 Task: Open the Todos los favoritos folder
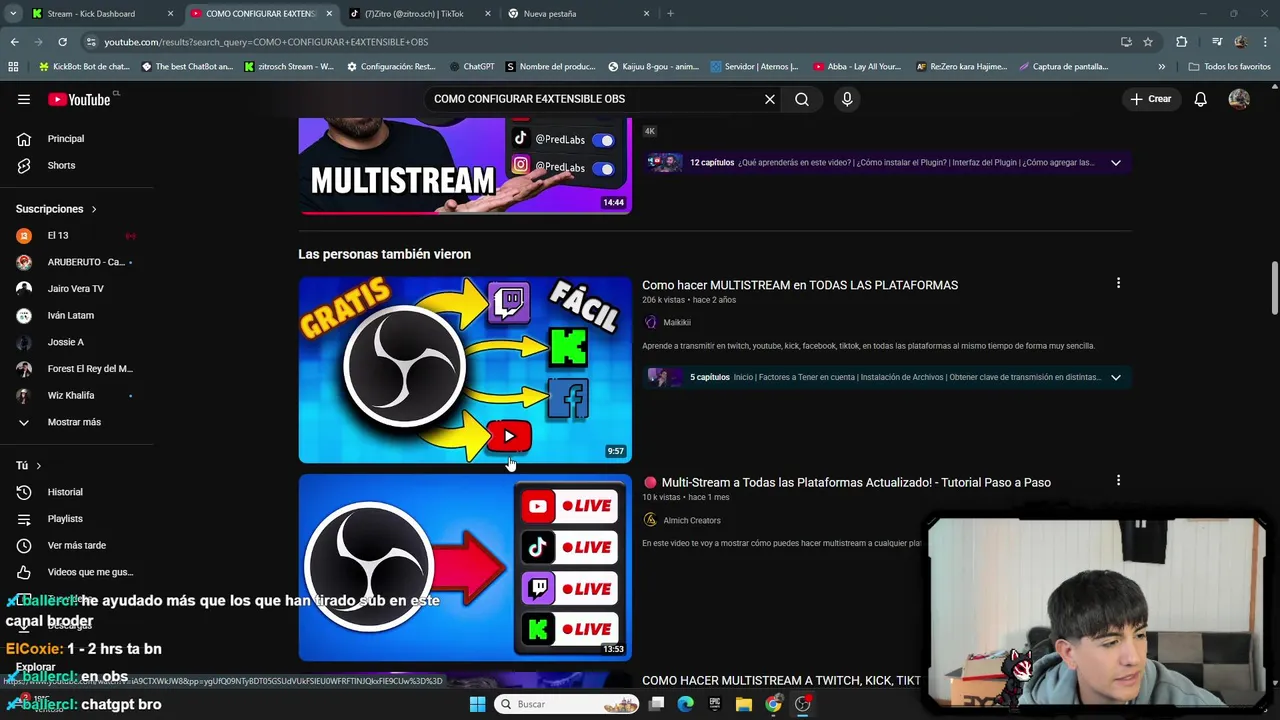(1229, 67)
